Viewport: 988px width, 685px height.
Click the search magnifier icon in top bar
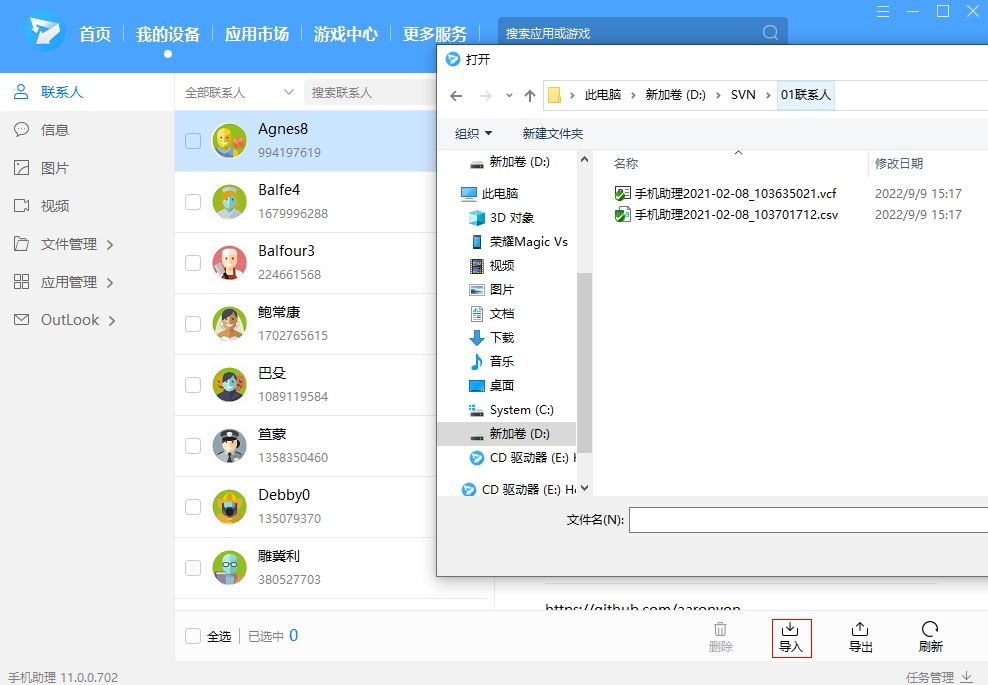(770, 33)
